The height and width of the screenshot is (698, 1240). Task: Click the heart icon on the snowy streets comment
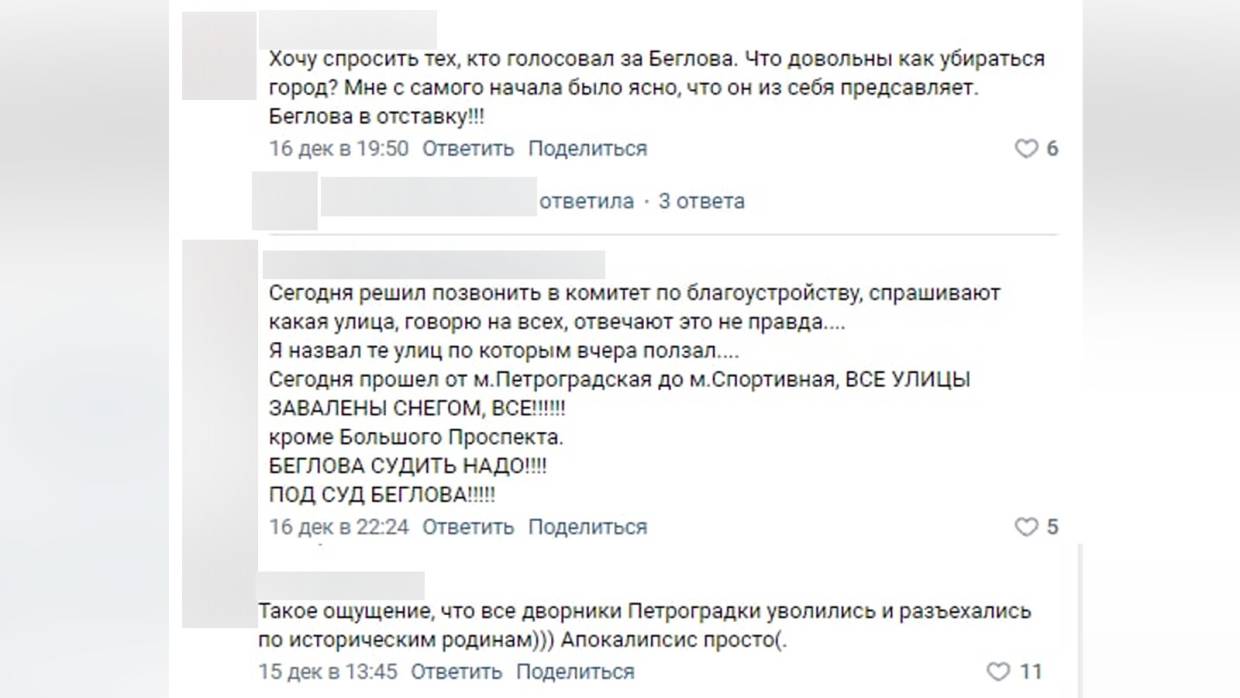coord(1025,526)
